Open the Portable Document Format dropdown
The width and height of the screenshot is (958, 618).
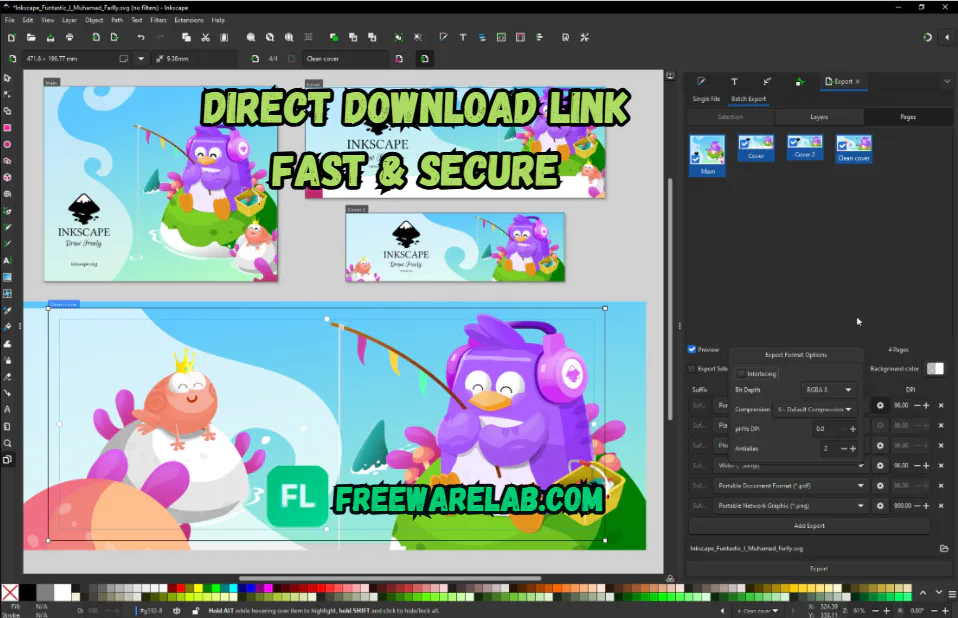pyautogui.click(x=792, y=485)
